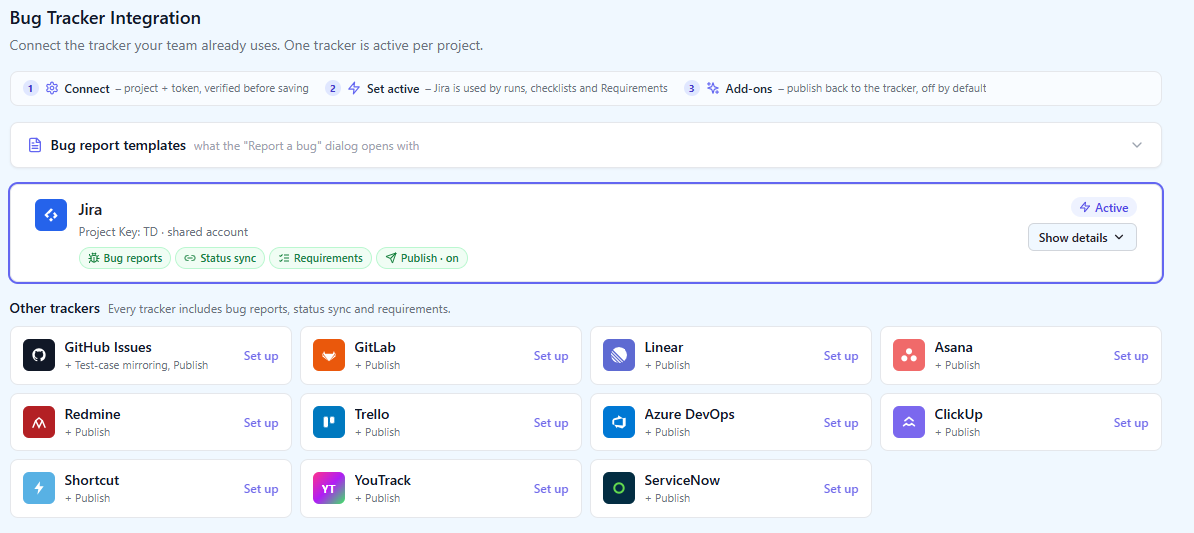The width and height of the screenshot is (1194, 533).
Task: Click 'Project Key: TD · shared account' text
Action: 163,231
